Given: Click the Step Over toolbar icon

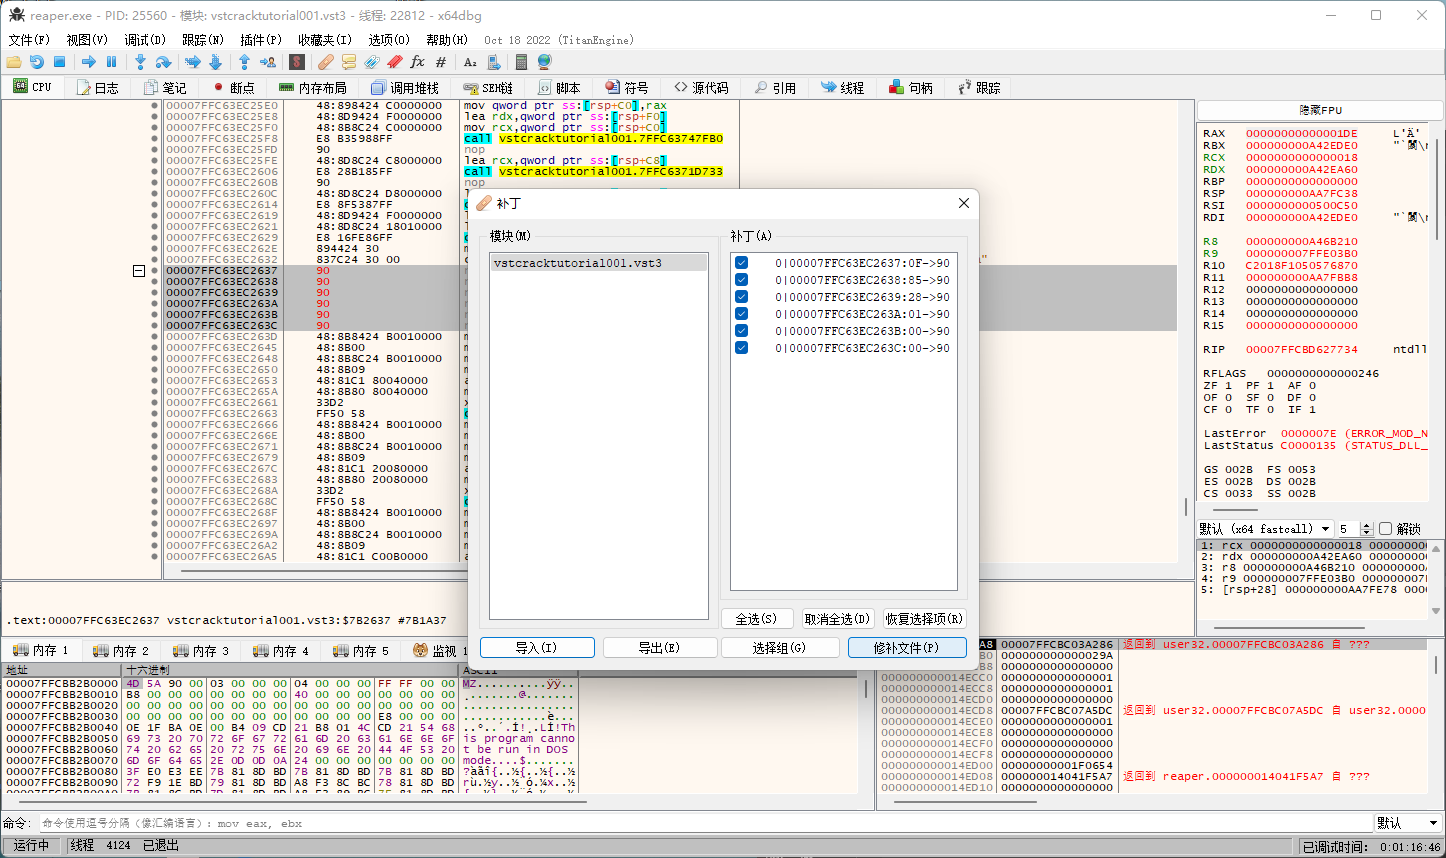Looking at the screenshot, I should pyautogui.click(x=163, y=62).
